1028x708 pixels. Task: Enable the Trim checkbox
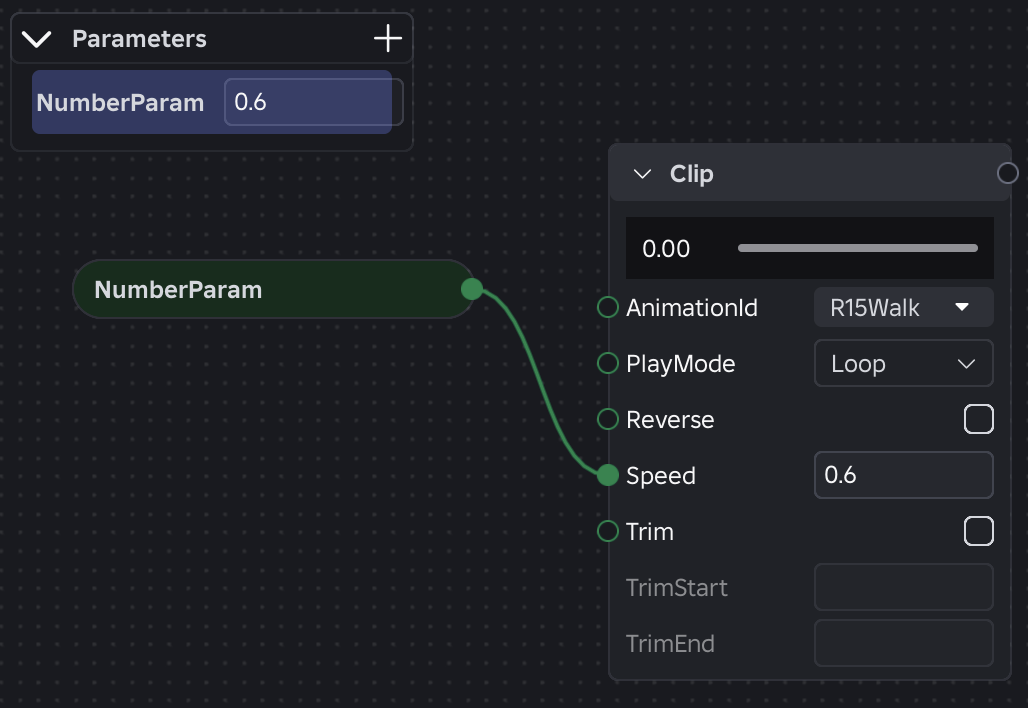click(979, 531)
